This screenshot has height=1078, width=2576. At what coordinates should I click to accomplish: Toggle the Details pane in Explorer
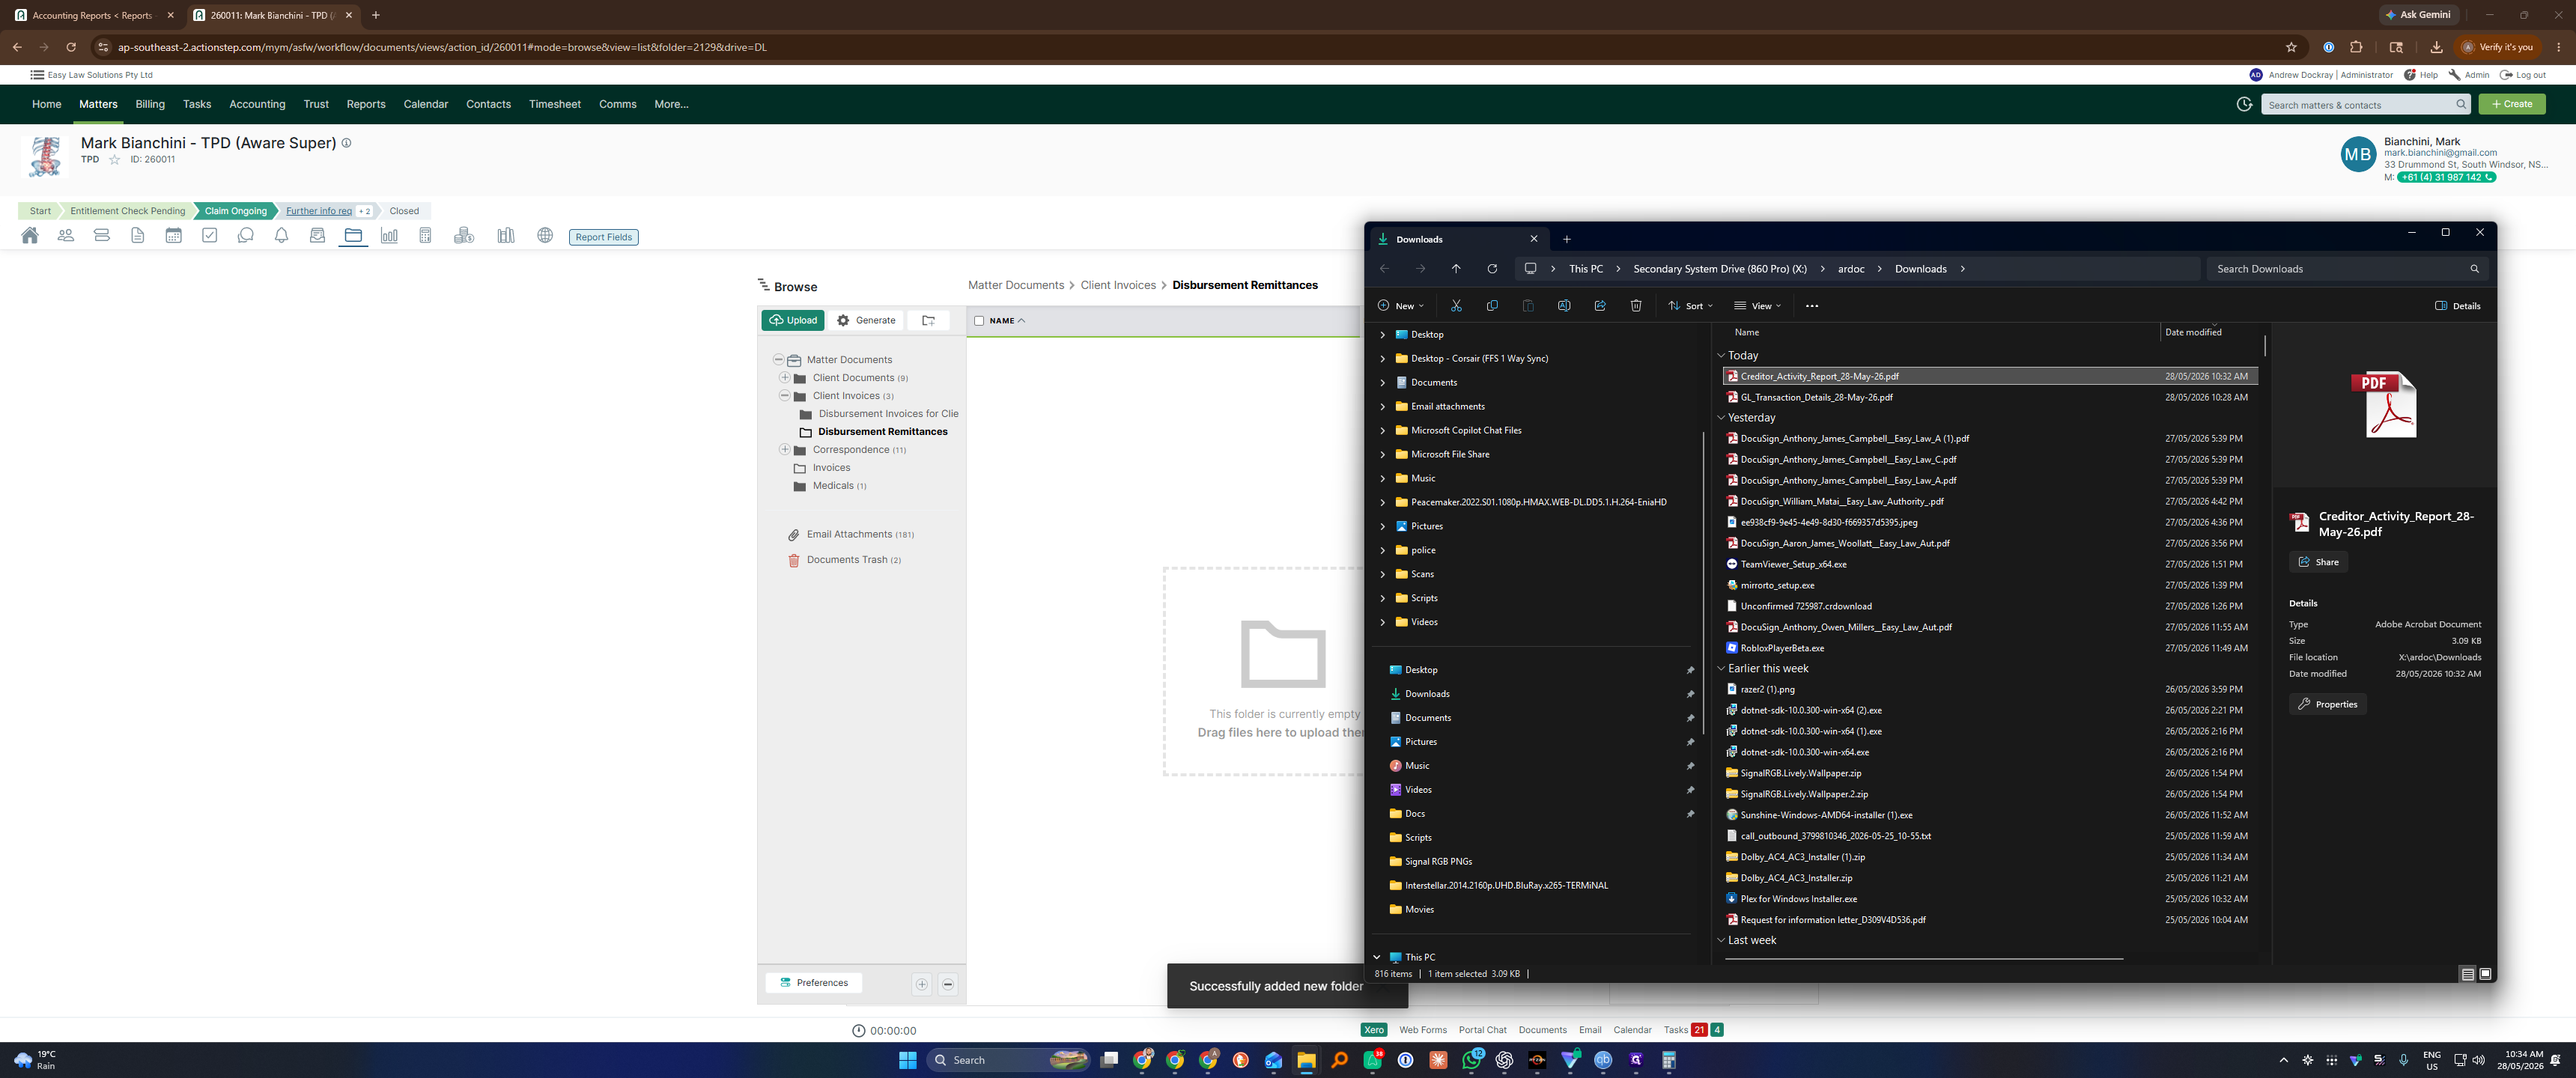pyautogui.click(x=2458, y=306)
